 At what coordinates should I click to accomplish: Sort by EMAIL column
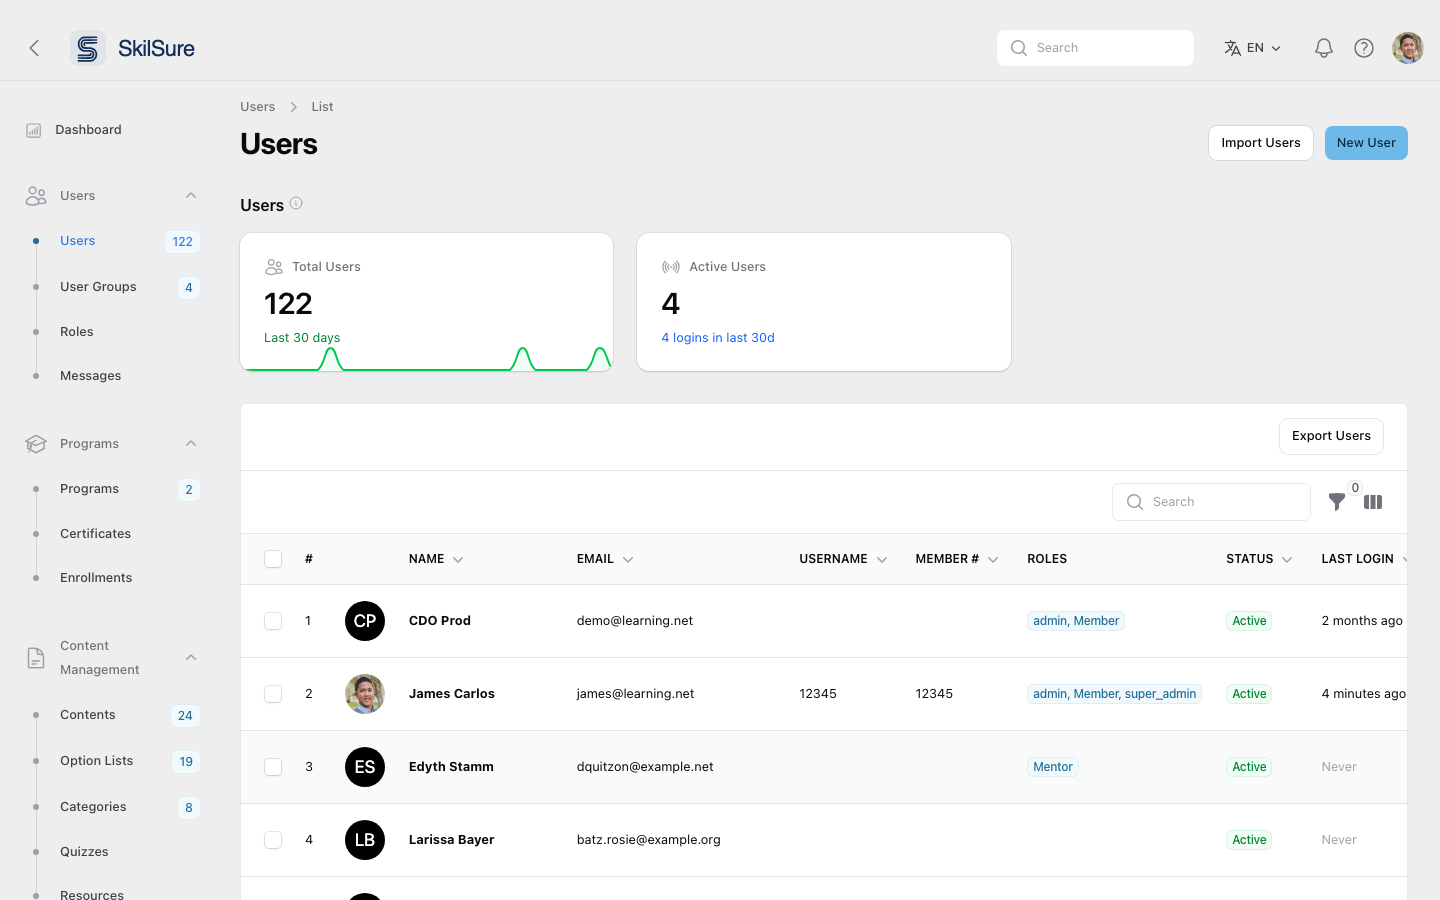pos(605,559)
